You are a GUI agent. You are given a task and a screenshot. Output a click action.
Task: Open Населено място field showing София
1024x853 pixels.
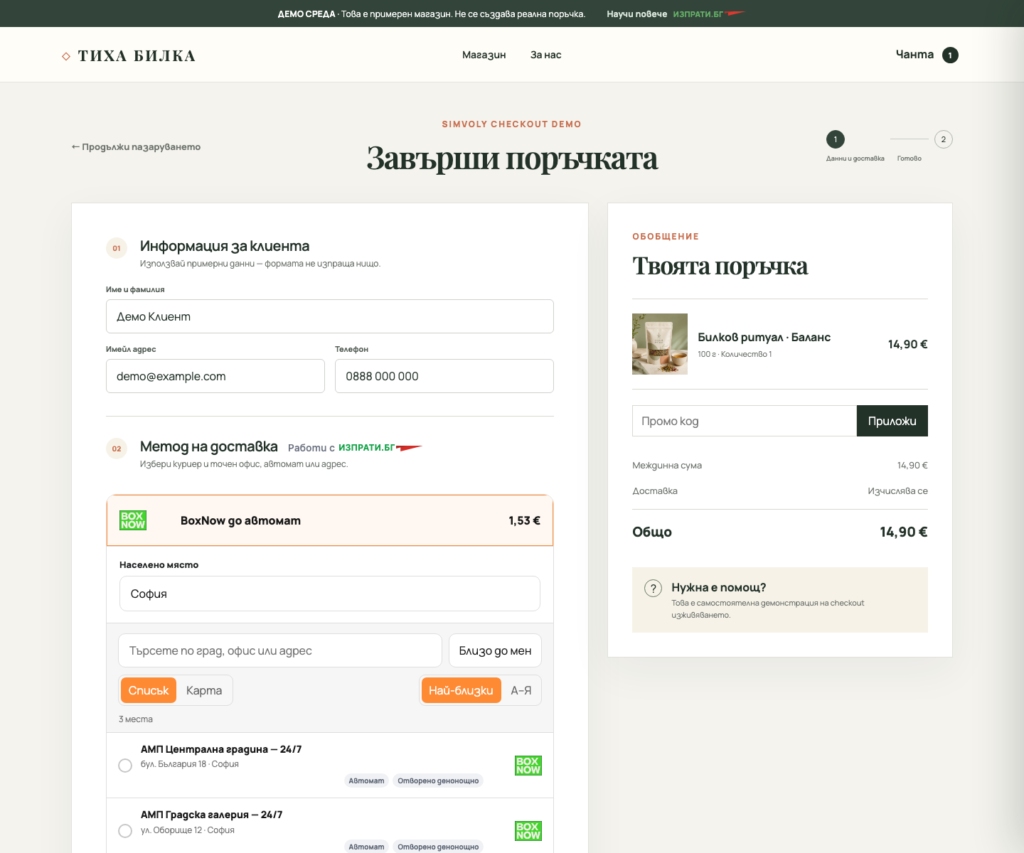point(330,594)
